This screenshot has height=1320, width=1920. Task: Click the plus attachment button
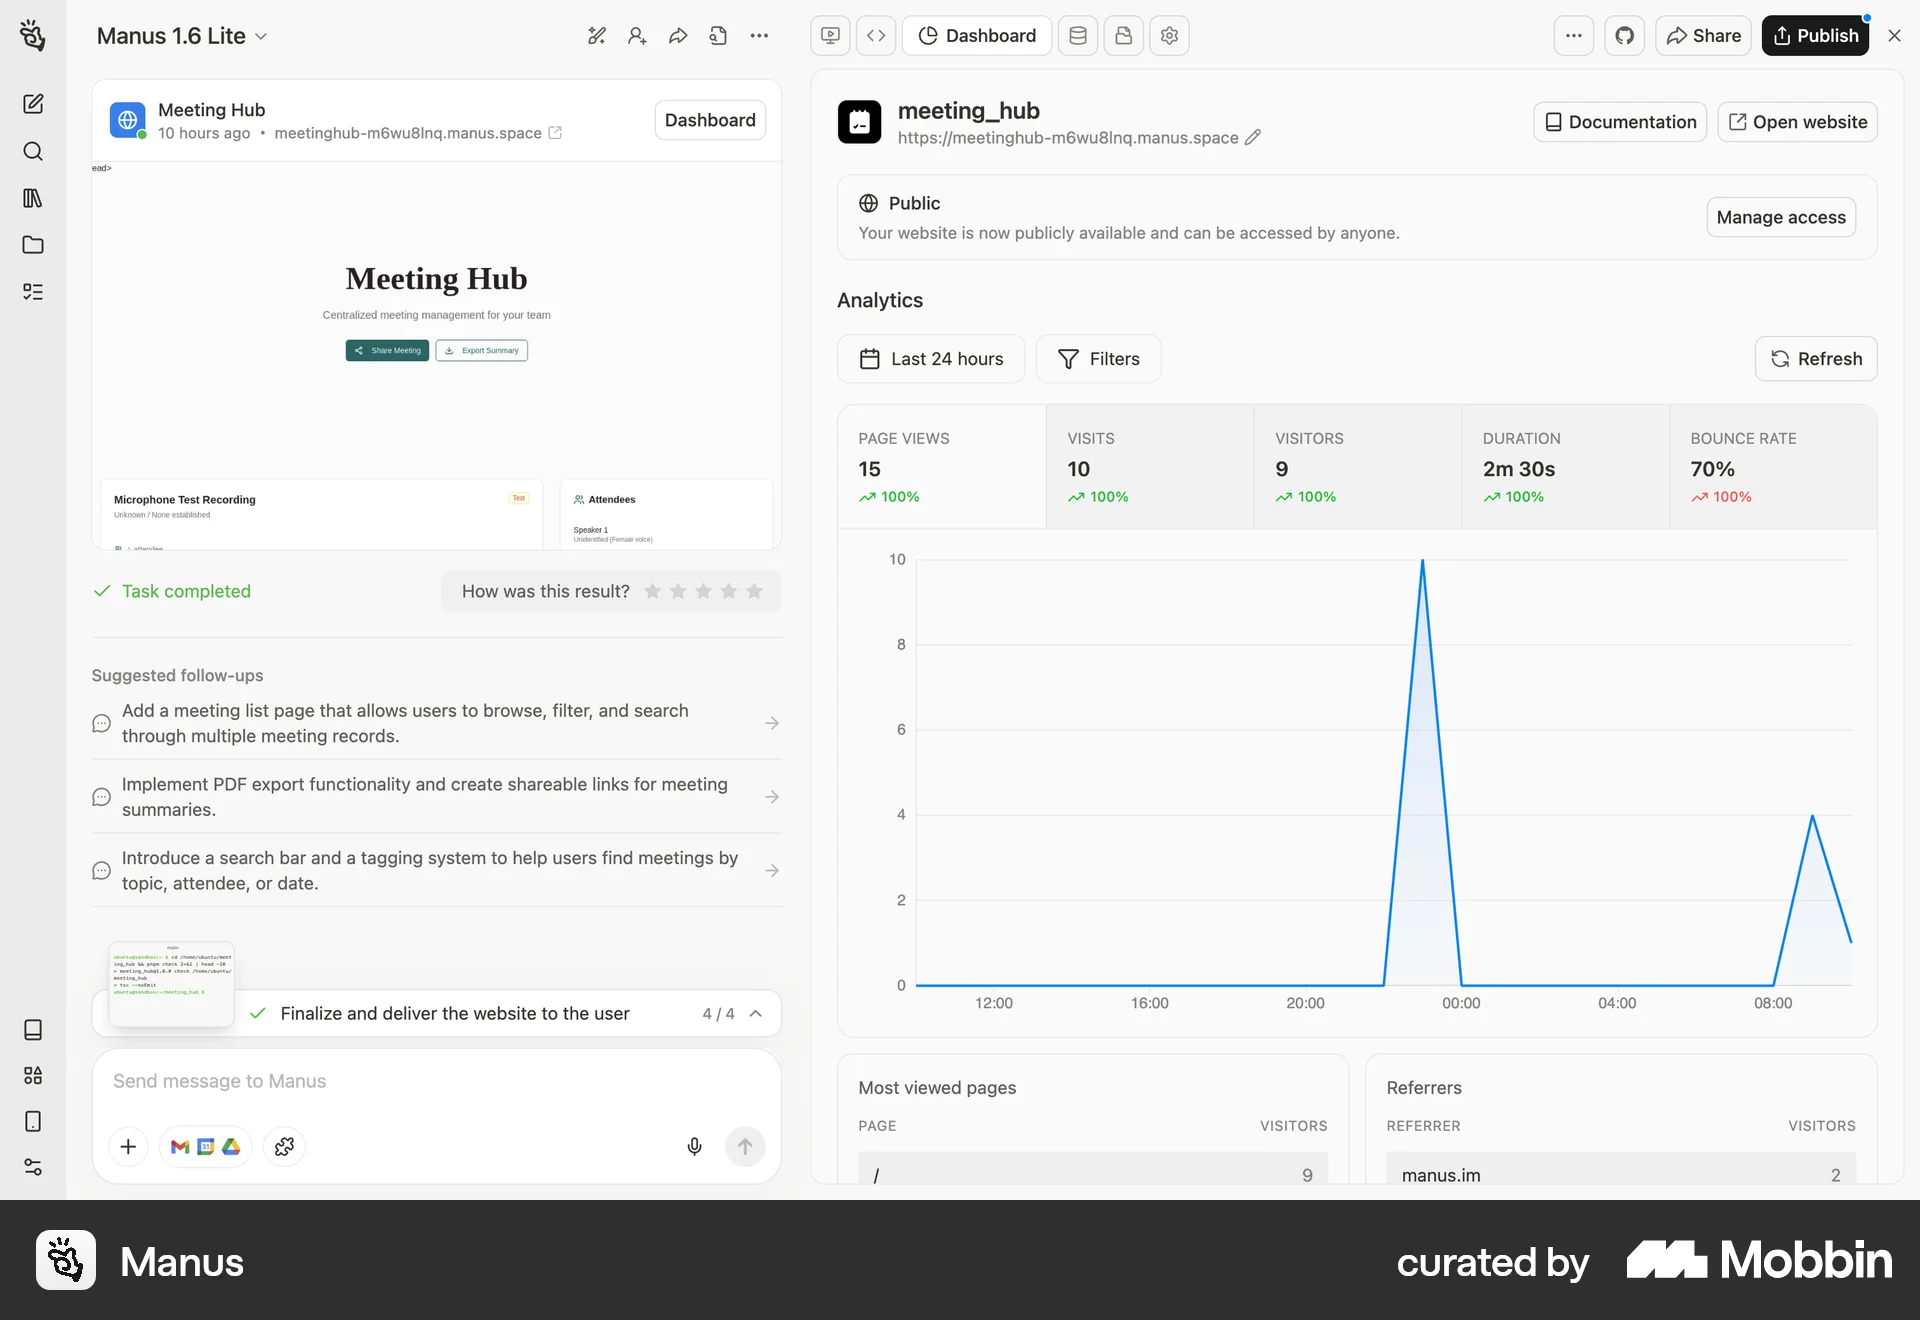pyautogui.click(x=128, y=1146)
